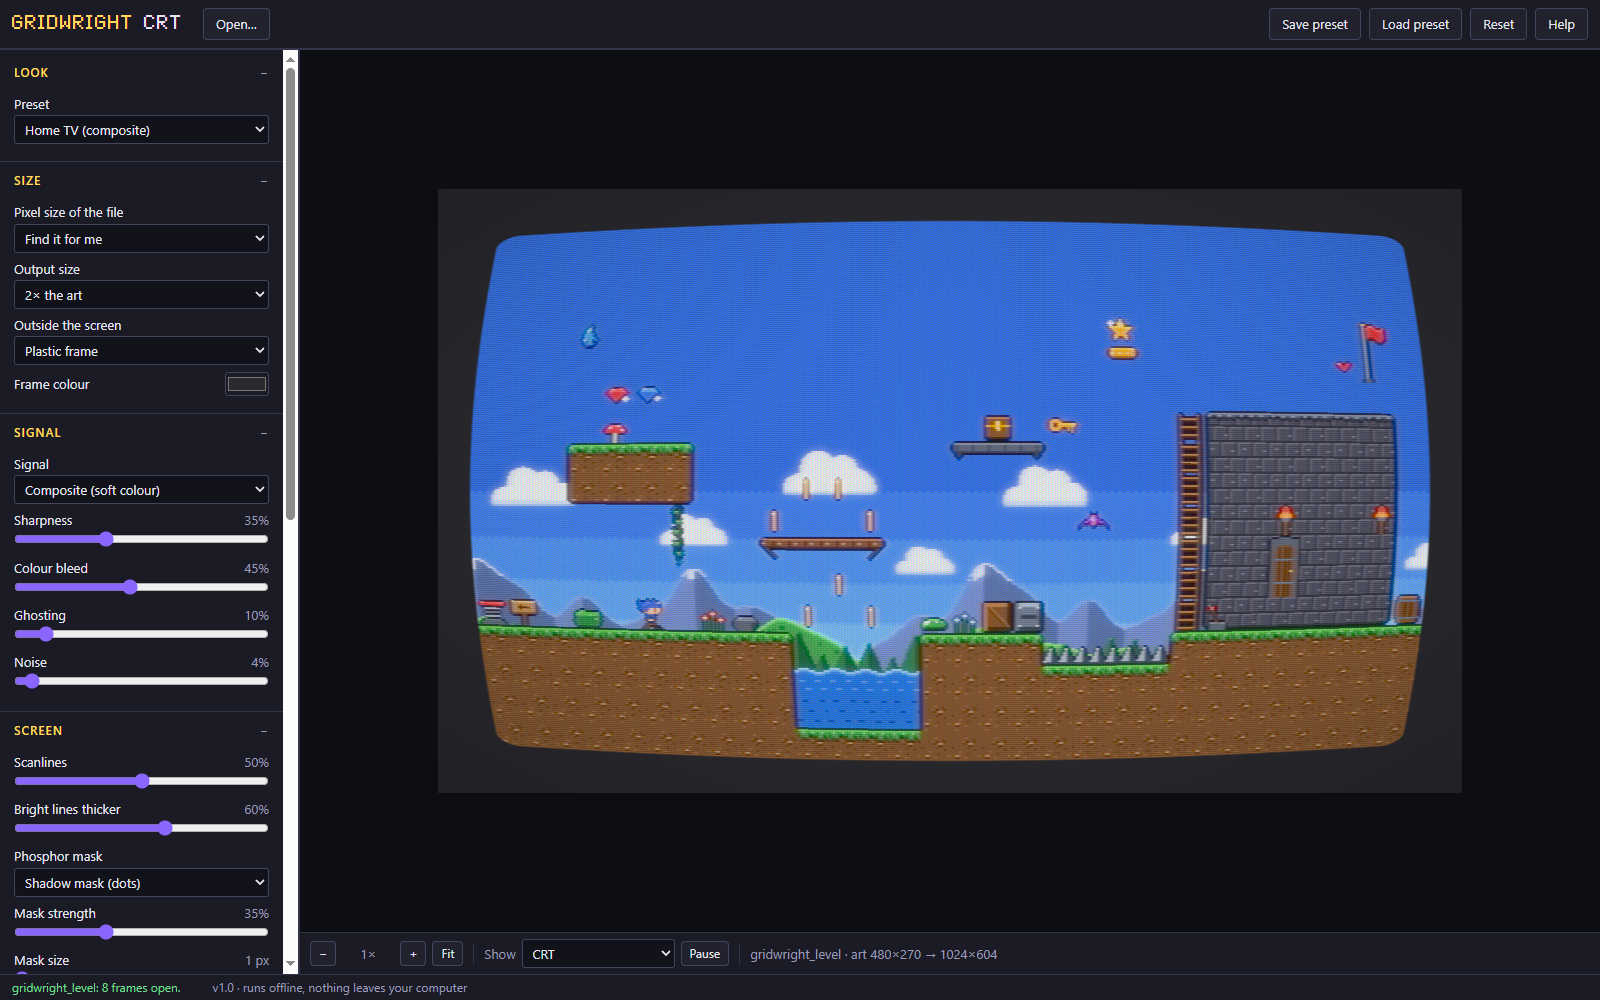1600x1000 pixels.
Task: Open Pixel size of the file dropdown
Action: (141, 239)
